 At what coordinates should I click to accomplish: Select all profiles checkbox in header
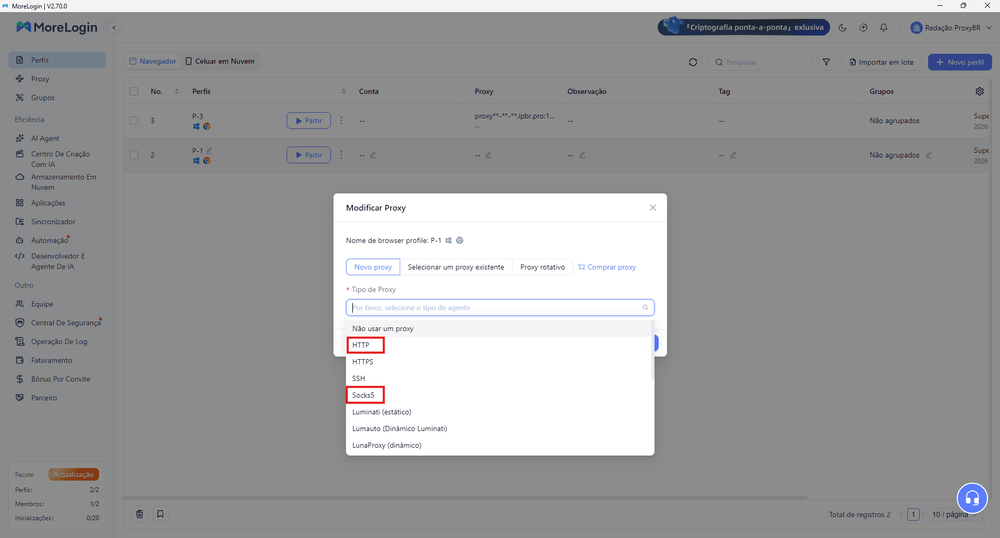(134, 91)
